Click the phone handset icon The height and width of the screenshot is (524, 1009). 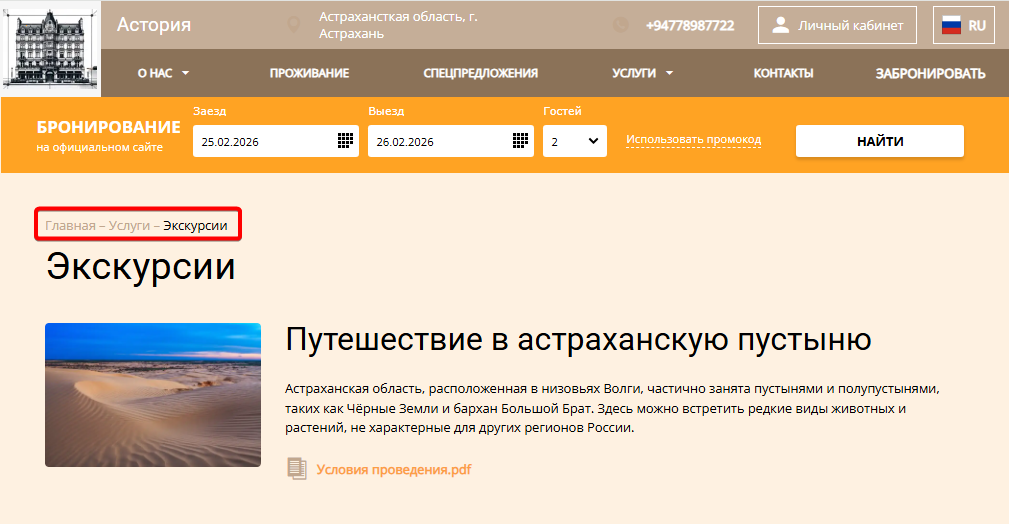tap(620, 25)
